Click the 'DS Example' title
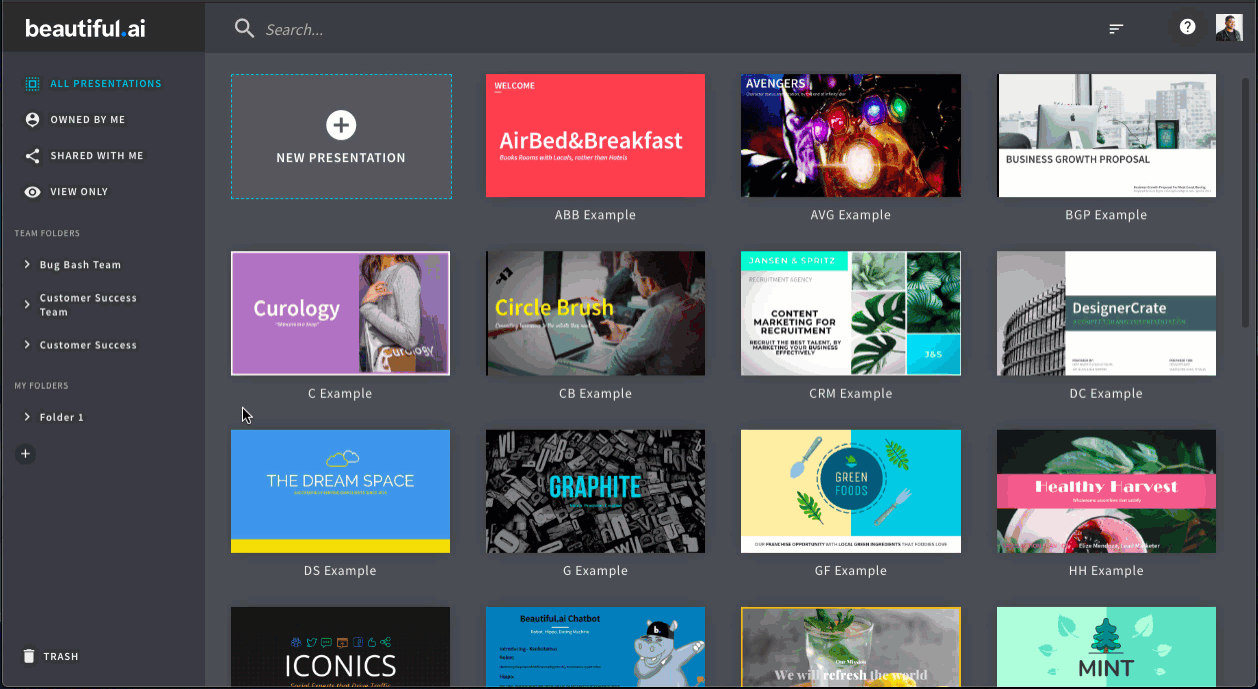1258x689 pixels. point(340,571)
